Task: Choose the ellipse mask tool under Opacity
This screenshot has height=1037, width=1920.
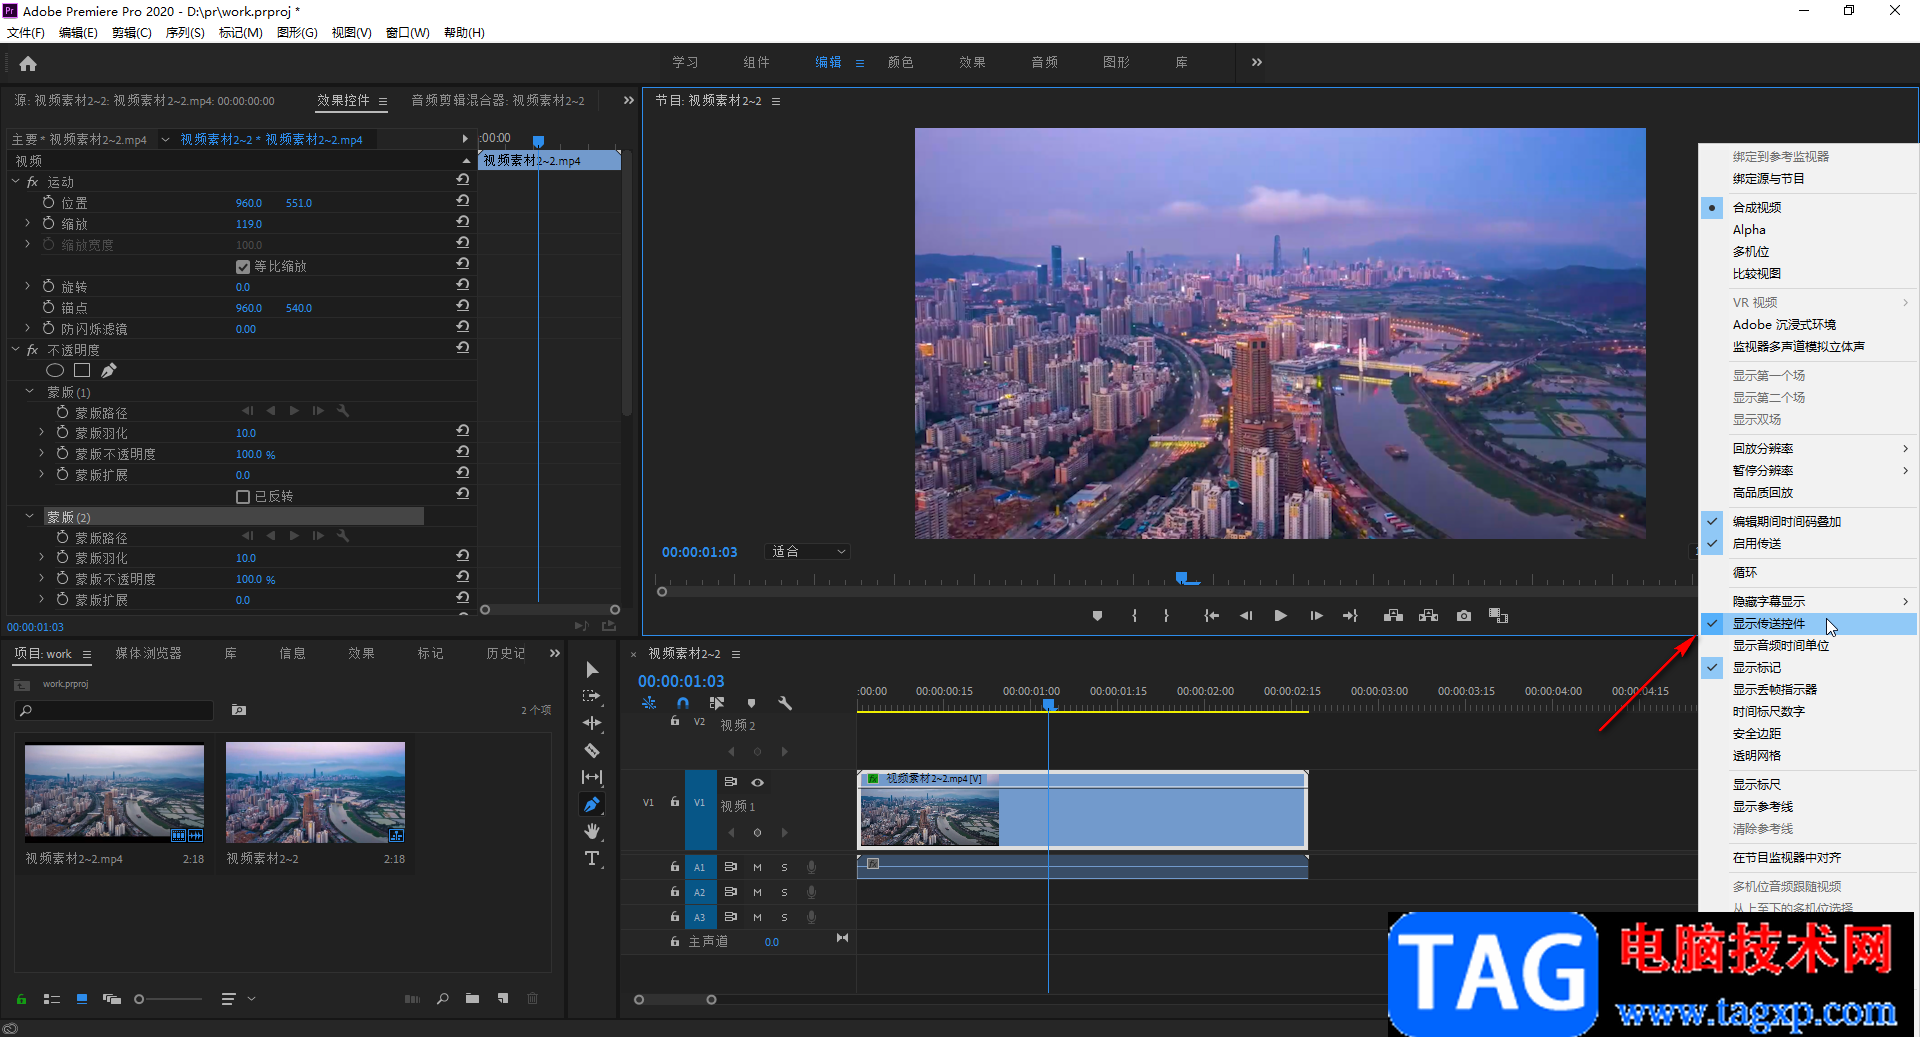Action: click(55, 371)
